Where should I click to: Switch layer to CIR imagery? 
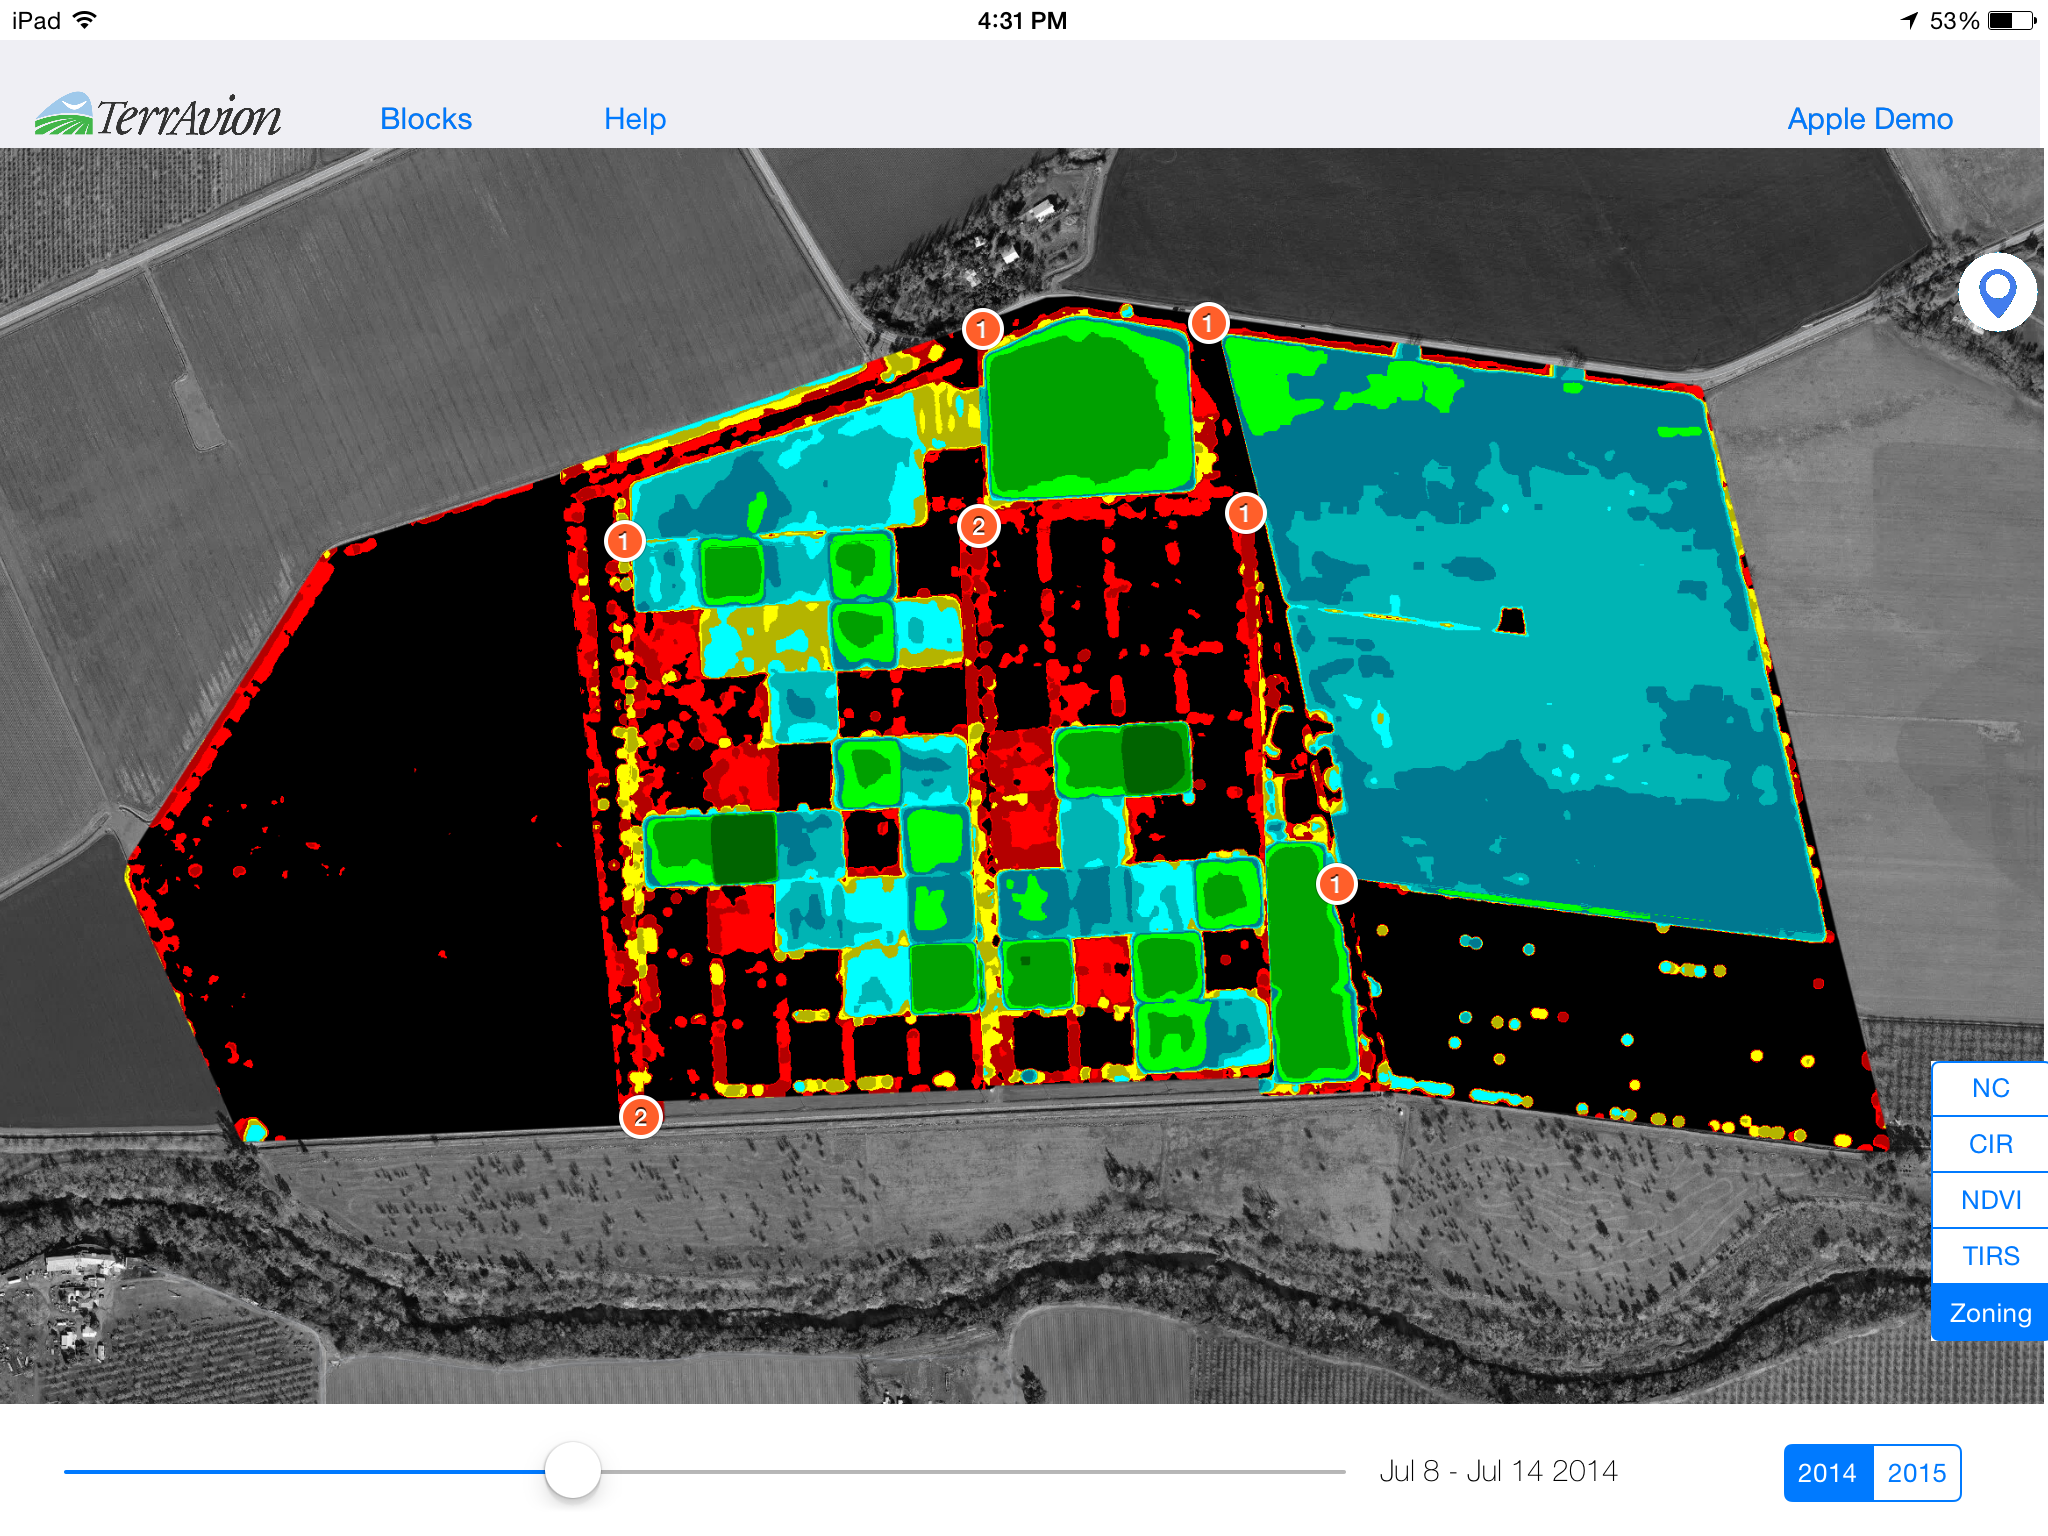[x=1990, y=1144]
